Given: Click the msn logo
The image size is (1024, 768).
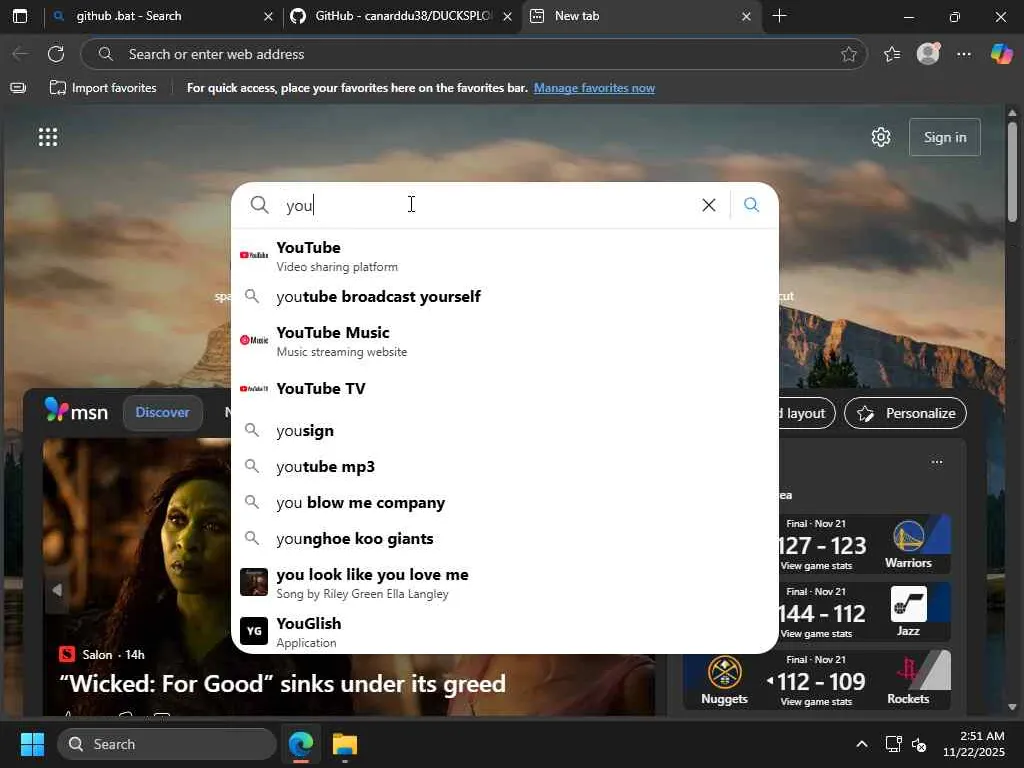Looking at the screenshot, I should pyautogui.click(x=76, y=411).
